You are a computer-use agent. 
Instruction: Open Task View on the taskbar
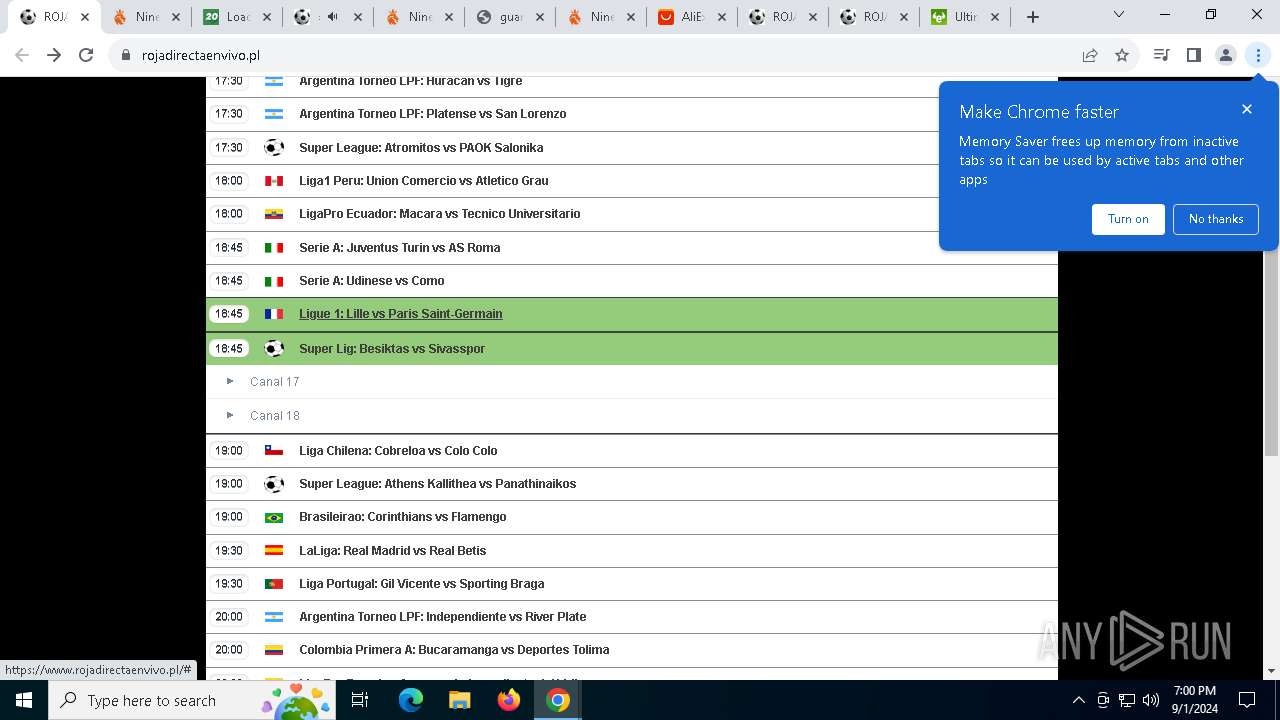[360, 700]
